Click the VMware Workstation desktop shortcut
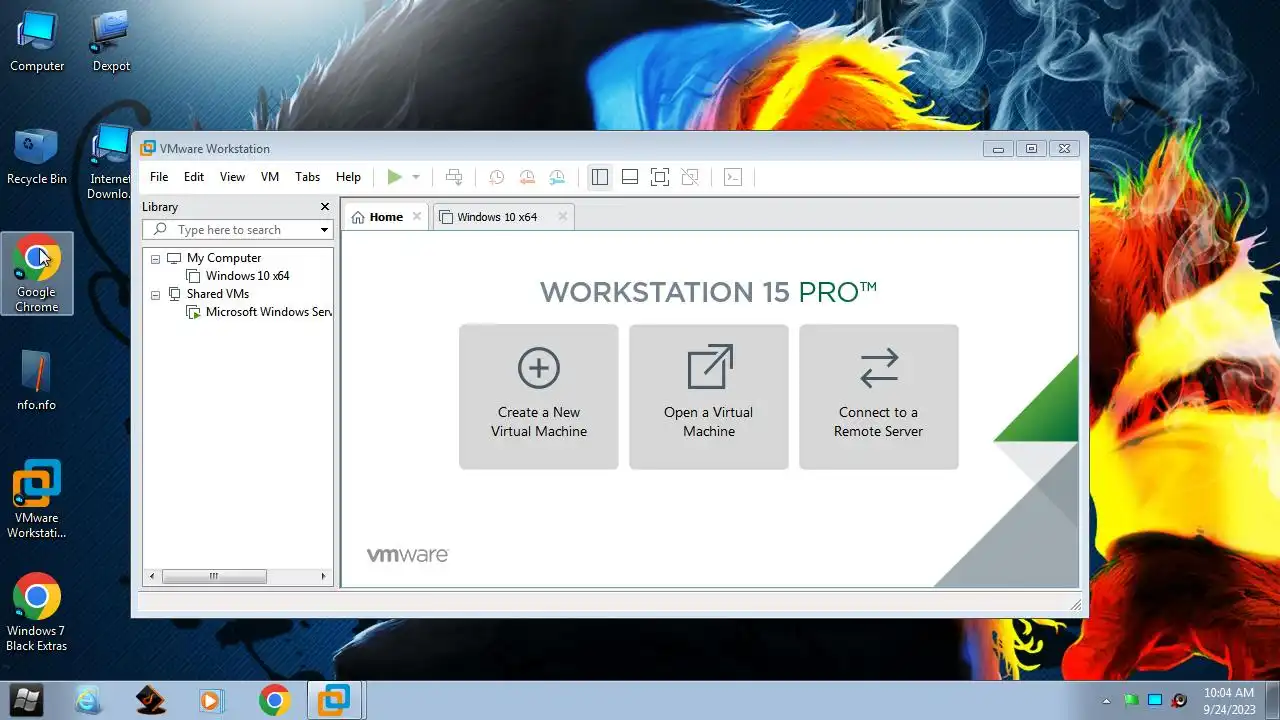The image size is (1280, 720). 37,499
